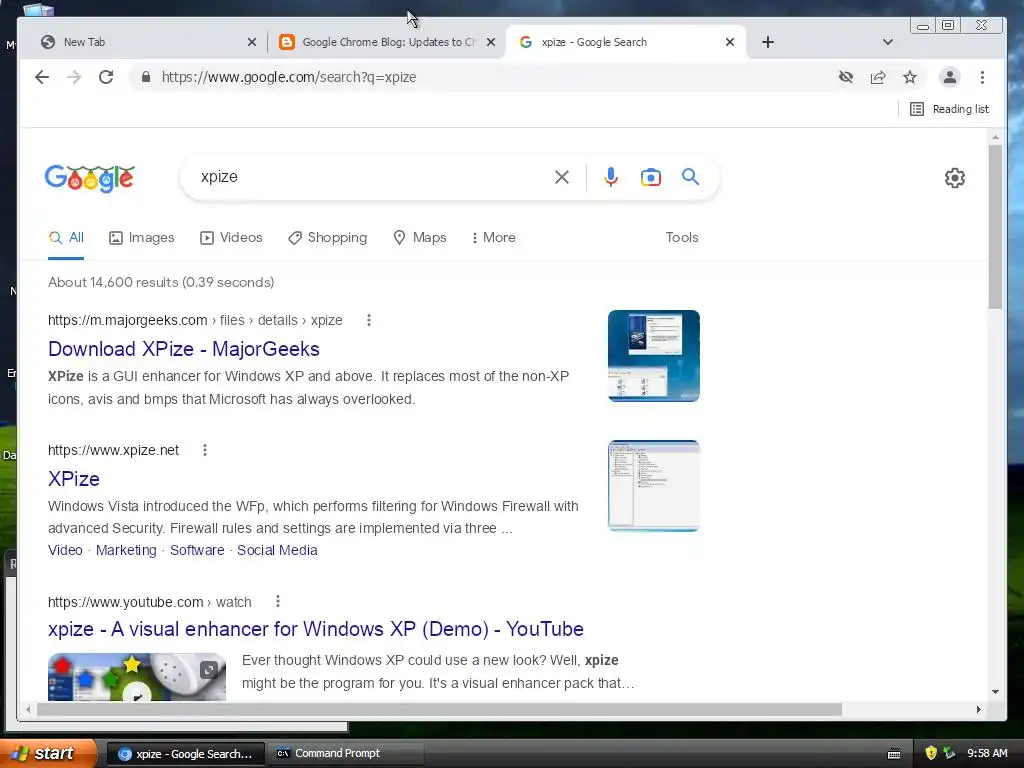The image size is (1024, 768).
Task: Switch to Shopping results
Action: click(328, 238)
